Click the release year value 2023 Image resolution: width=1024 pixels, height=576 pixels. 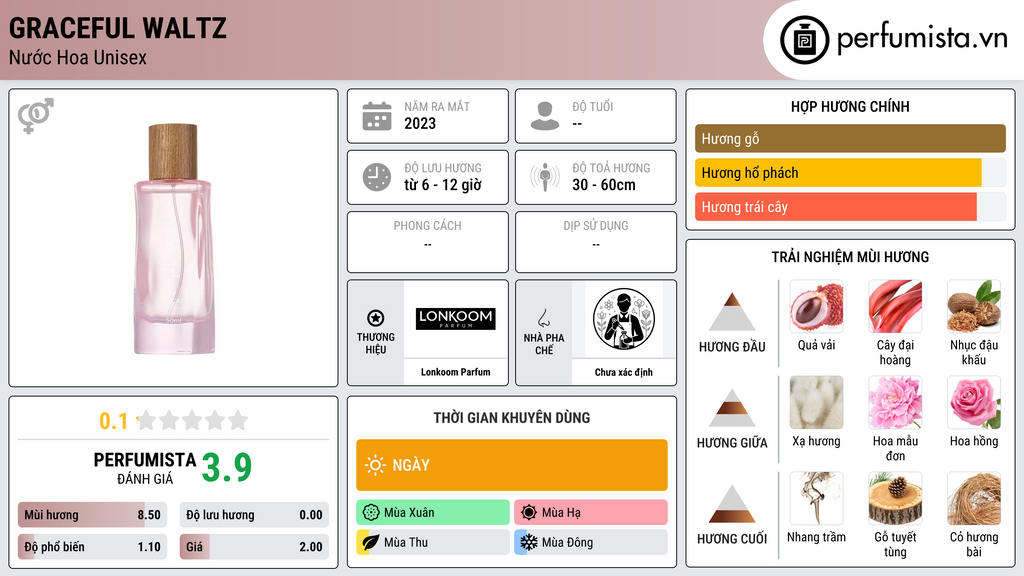[420, 123]
